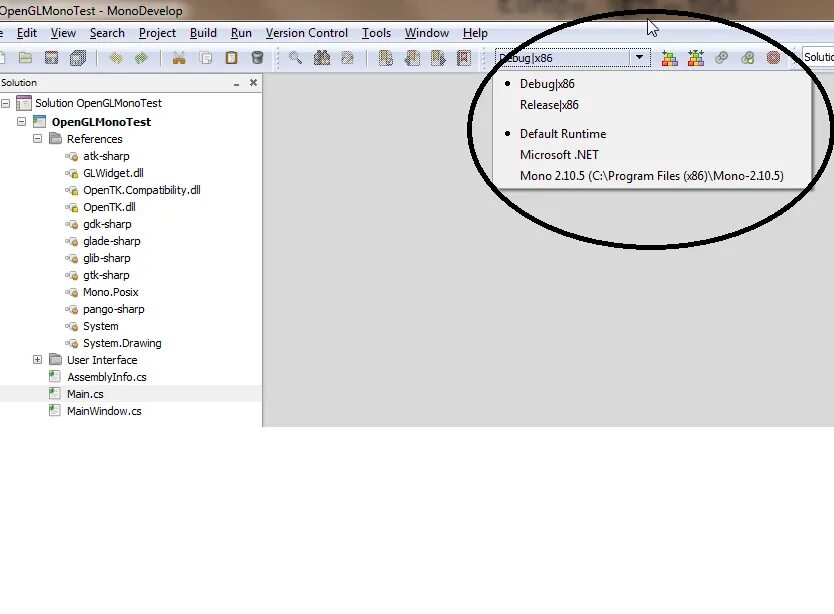Screen dimensions: 834x614
Task: Select glib-sharp reference
Action: (106, 258)
